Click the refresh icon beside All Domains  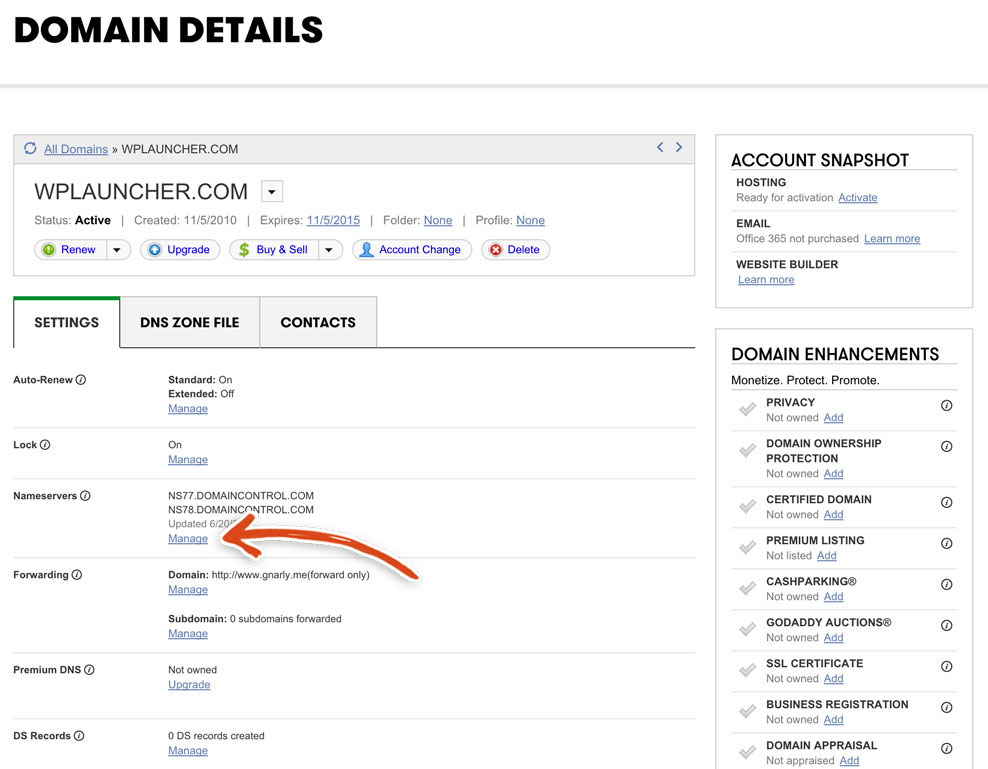(30, 148)
